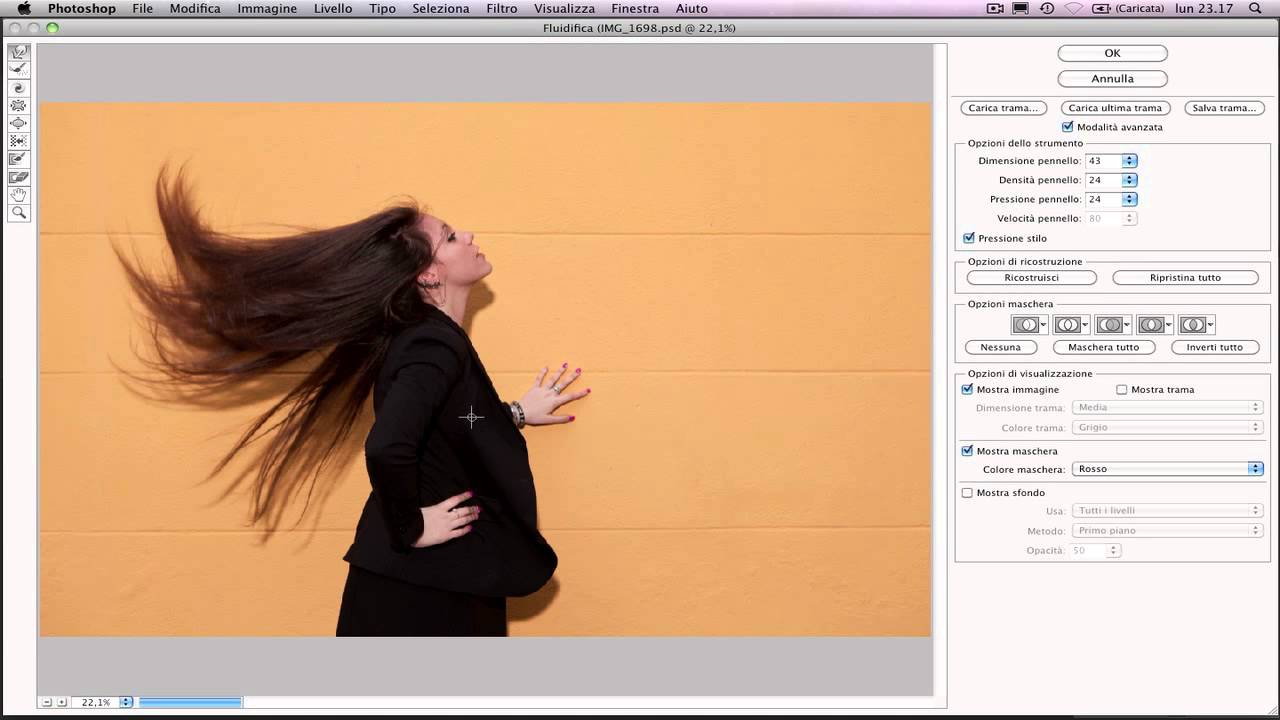The width and height of the screenshot is (1280, 720).
Task: Open the Photoshop application menu
Action: [x=82, y=8]
